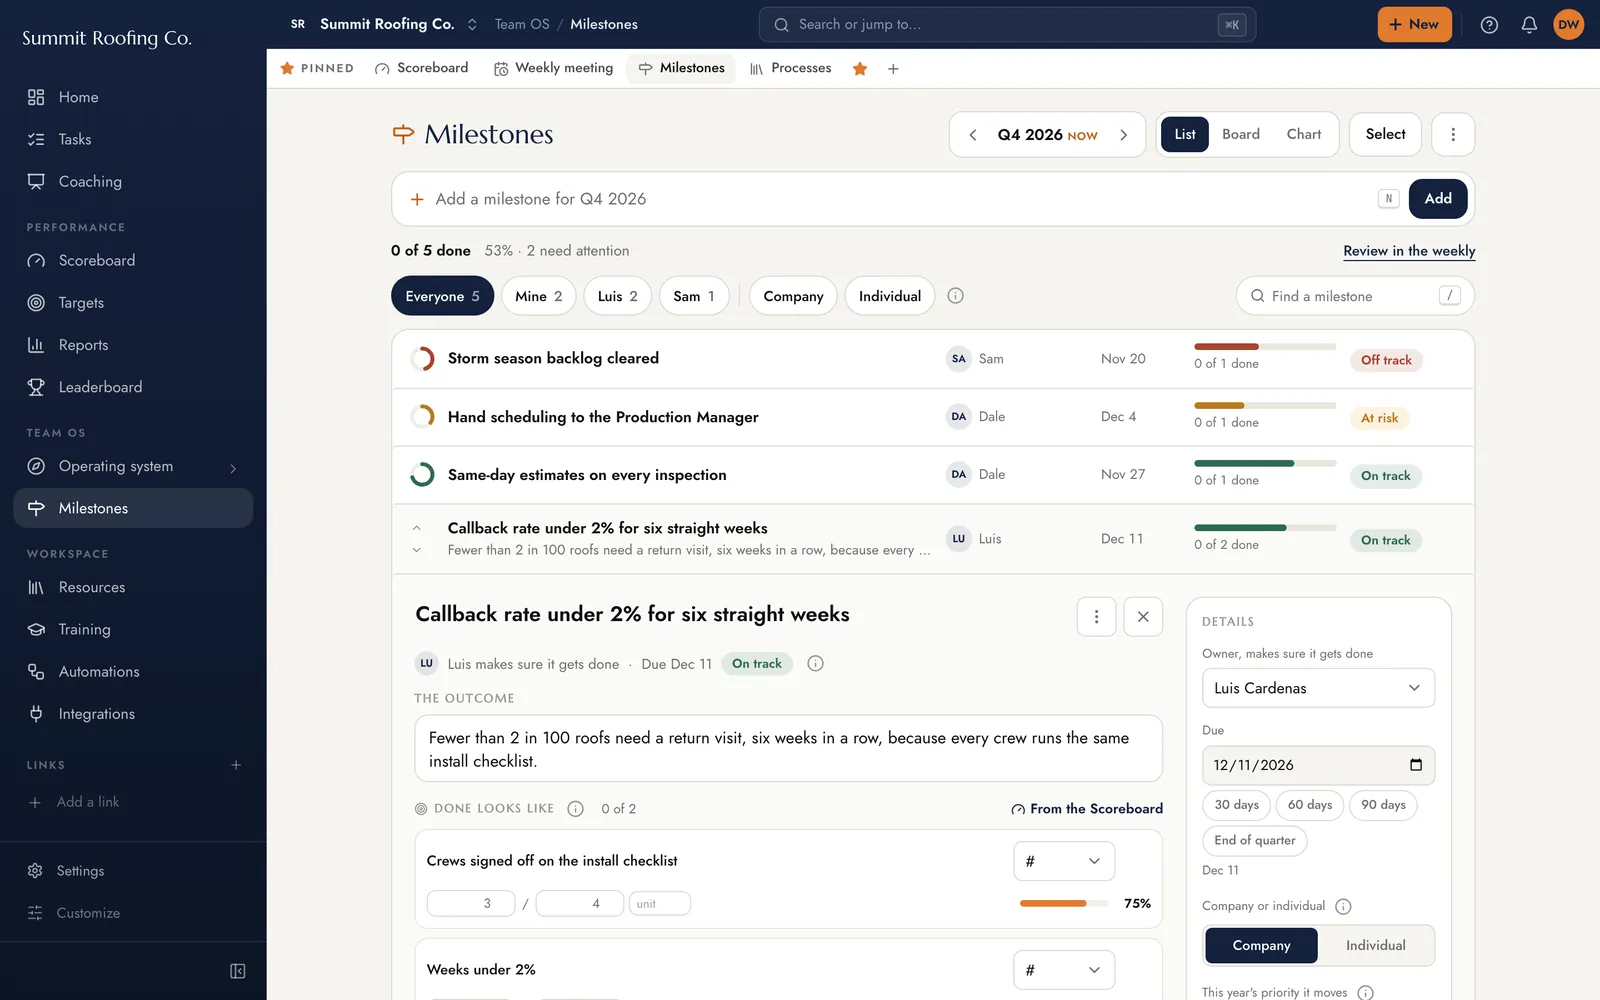Filter milestones by Everyone chip

442,296
